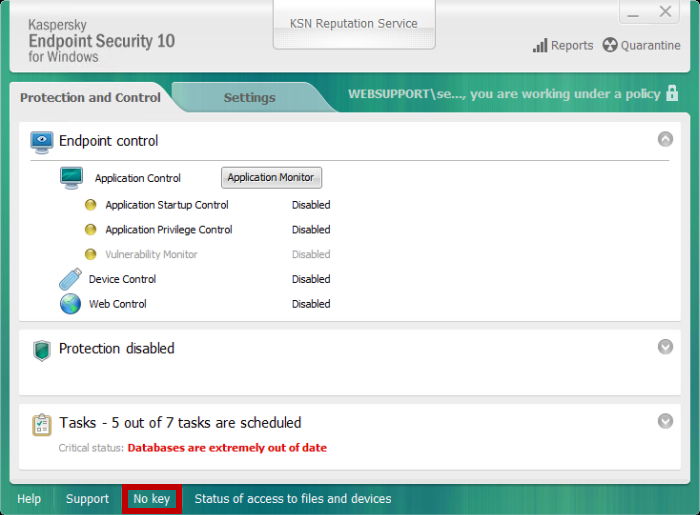Switch to the Settings tab
This screenshot has width=700, height=515.
click(x=249, y=97)
